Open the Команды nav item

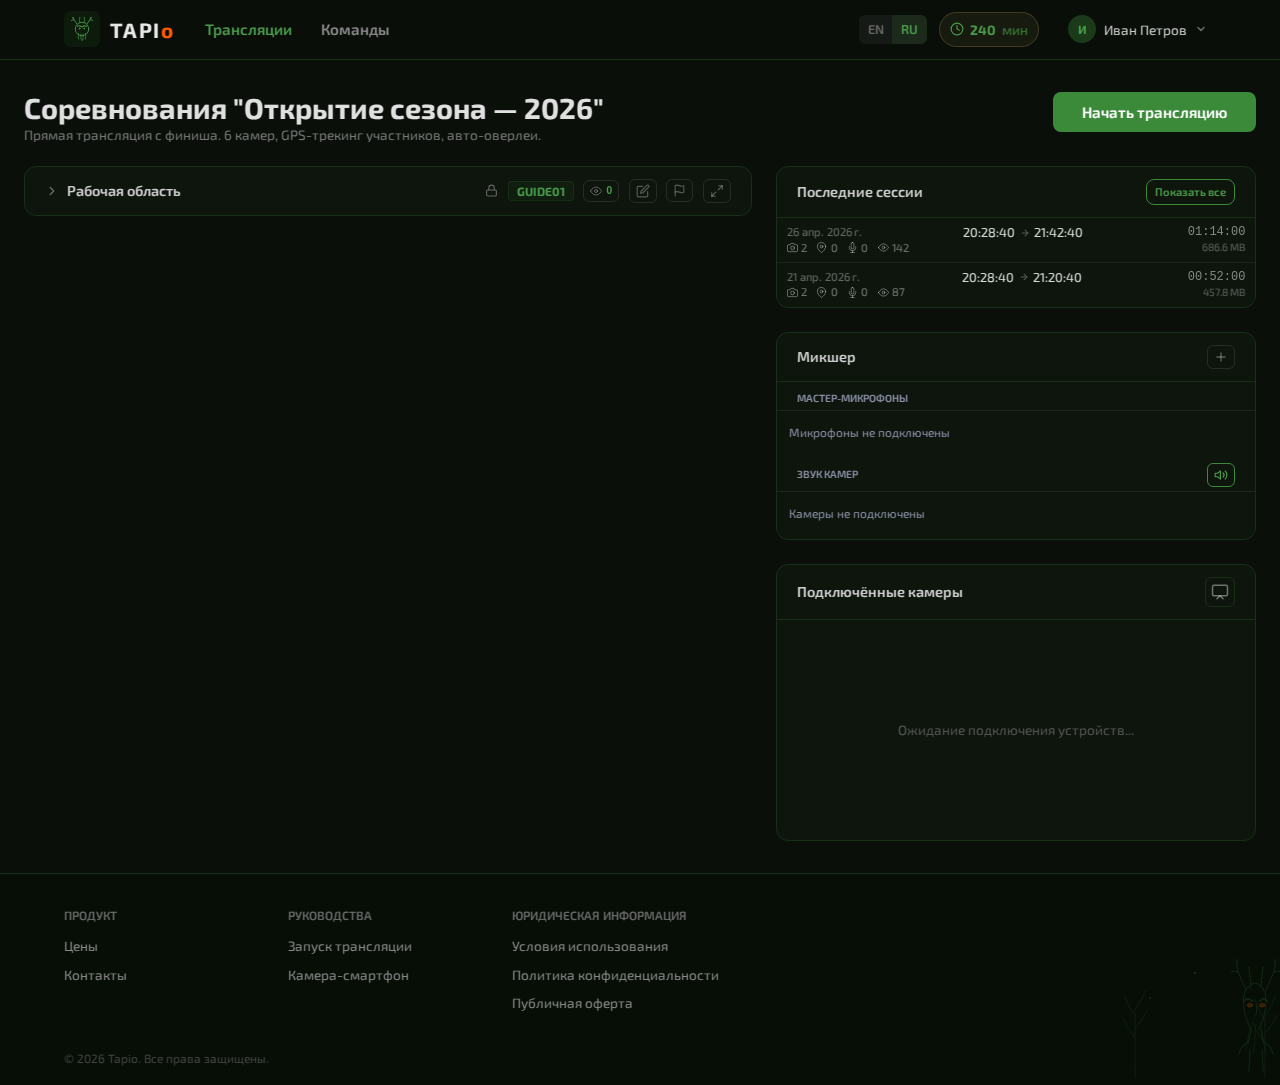pos(355,30)
